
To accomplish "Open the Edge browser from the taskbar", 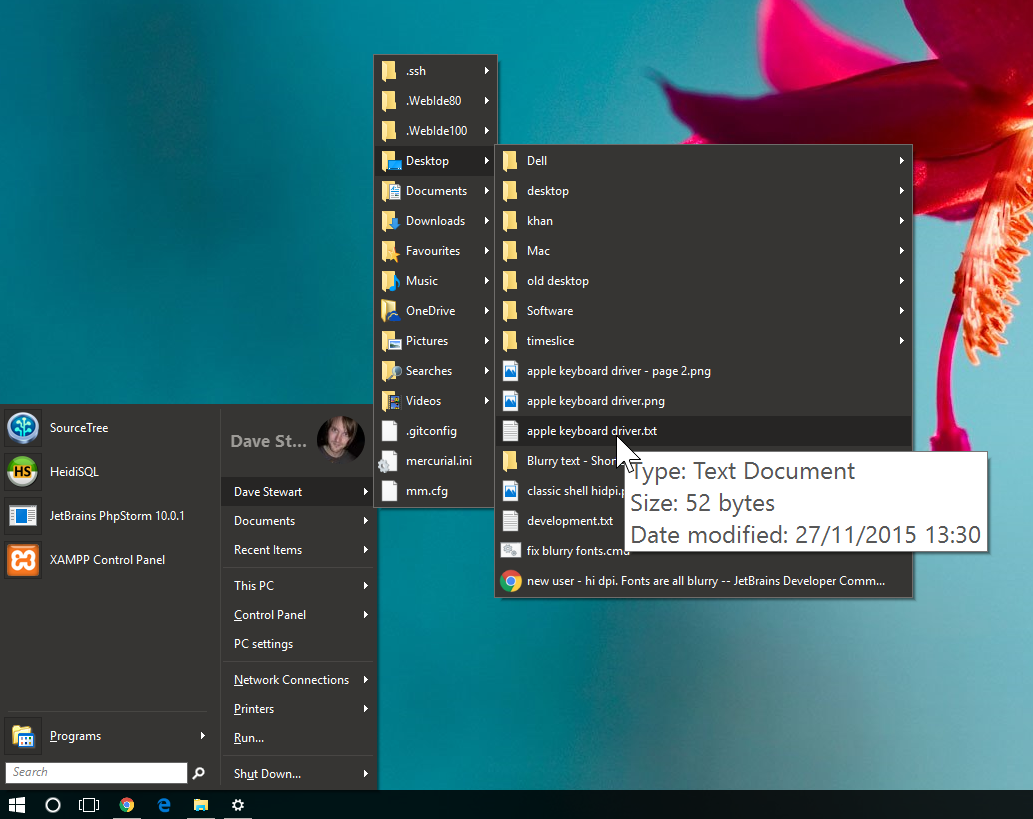I will (x=164, y=805).
